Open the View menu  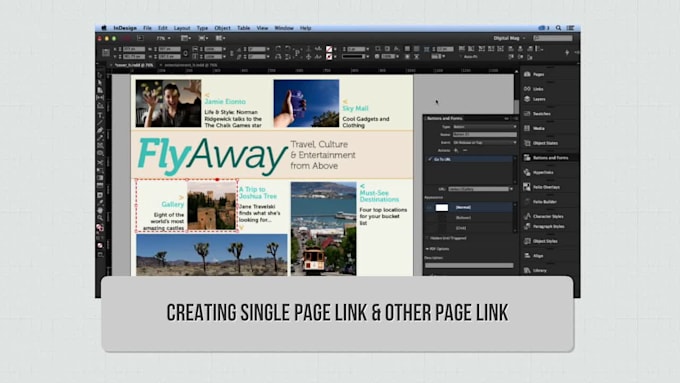(262, 28)
